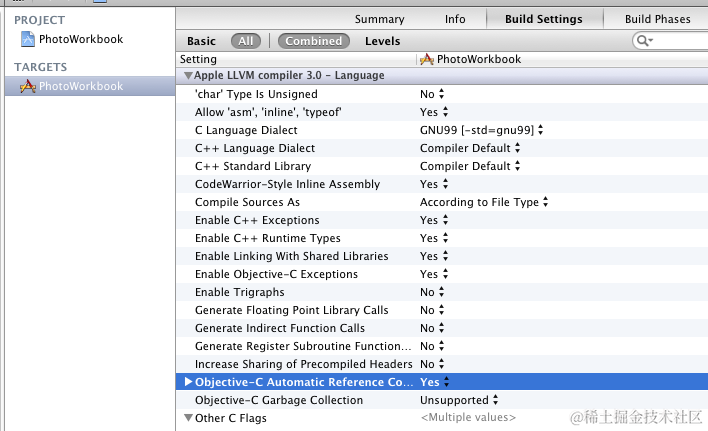Click the PhotoWorkbook target app icon
The width and height of the screenshot is (708, 431).
pos(28,86)
